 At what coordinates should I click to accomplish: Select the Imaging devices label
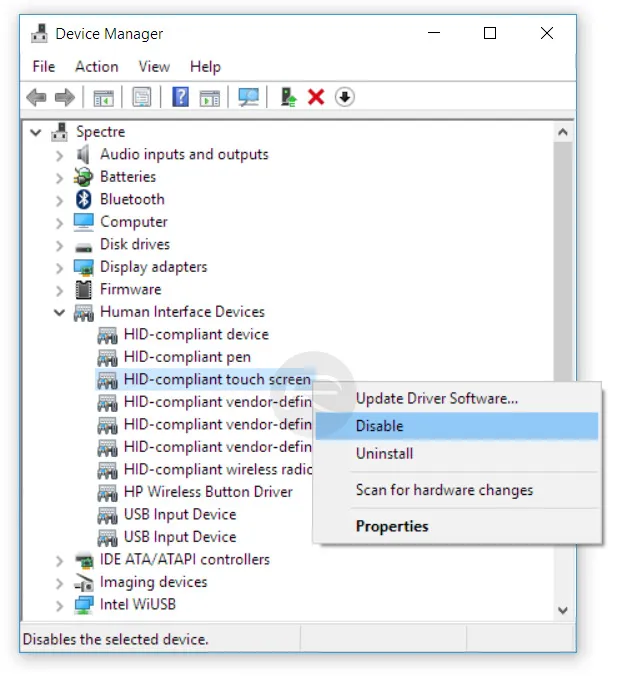coord(153,582)
